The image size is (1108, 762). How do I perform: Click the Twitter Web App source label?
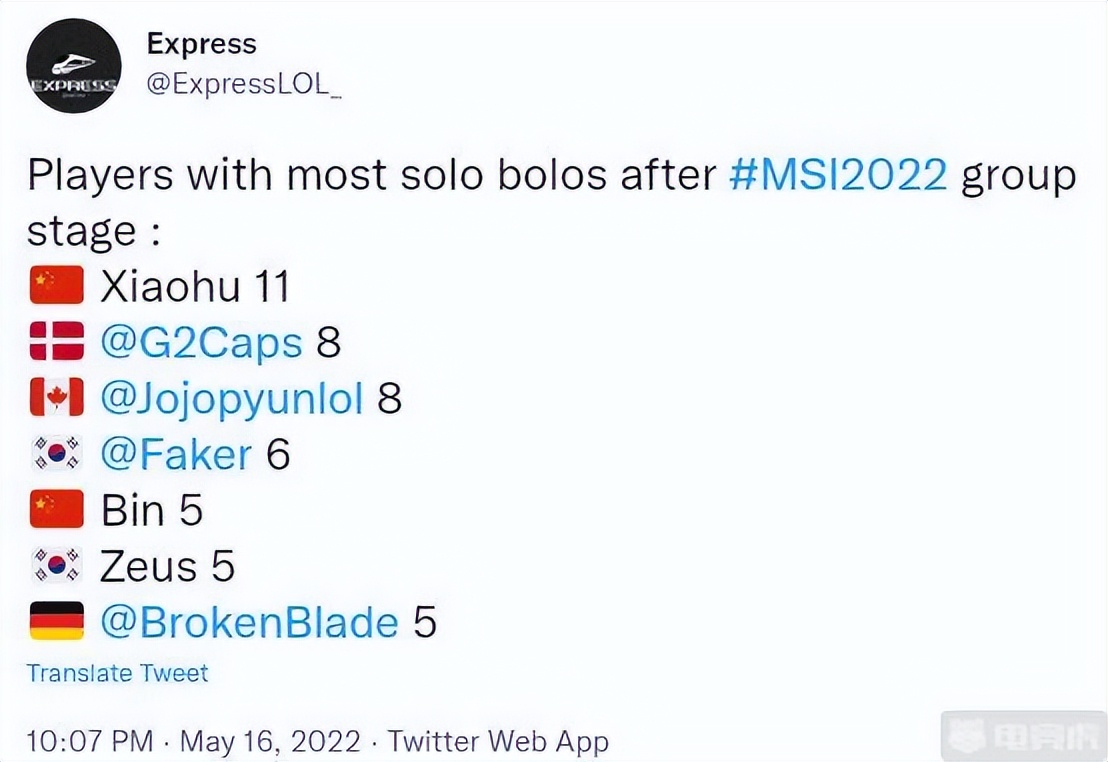point(498,741)
